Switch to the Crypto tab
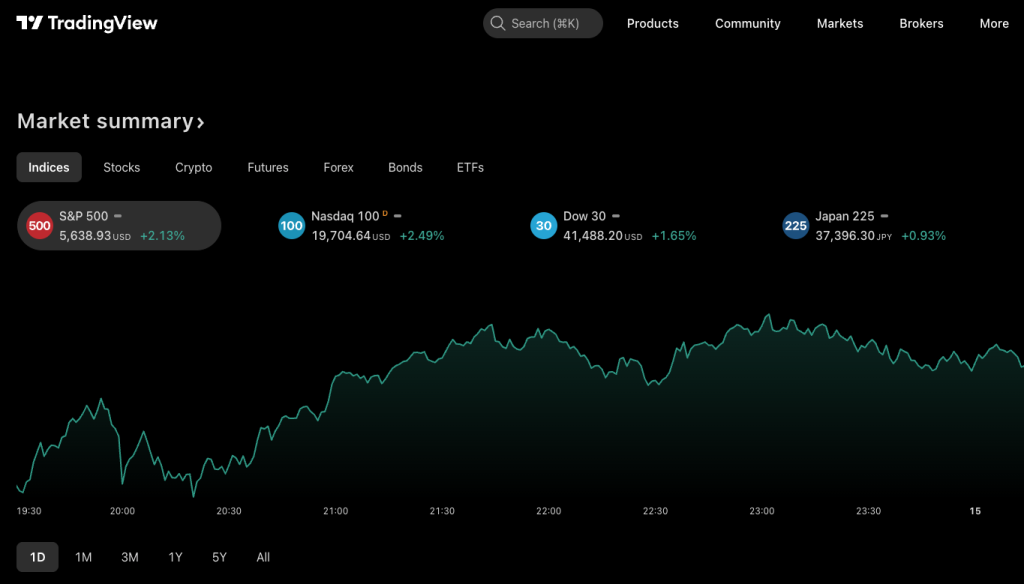The width and height of the screenshot is (1024, 584). pos(193,167)
